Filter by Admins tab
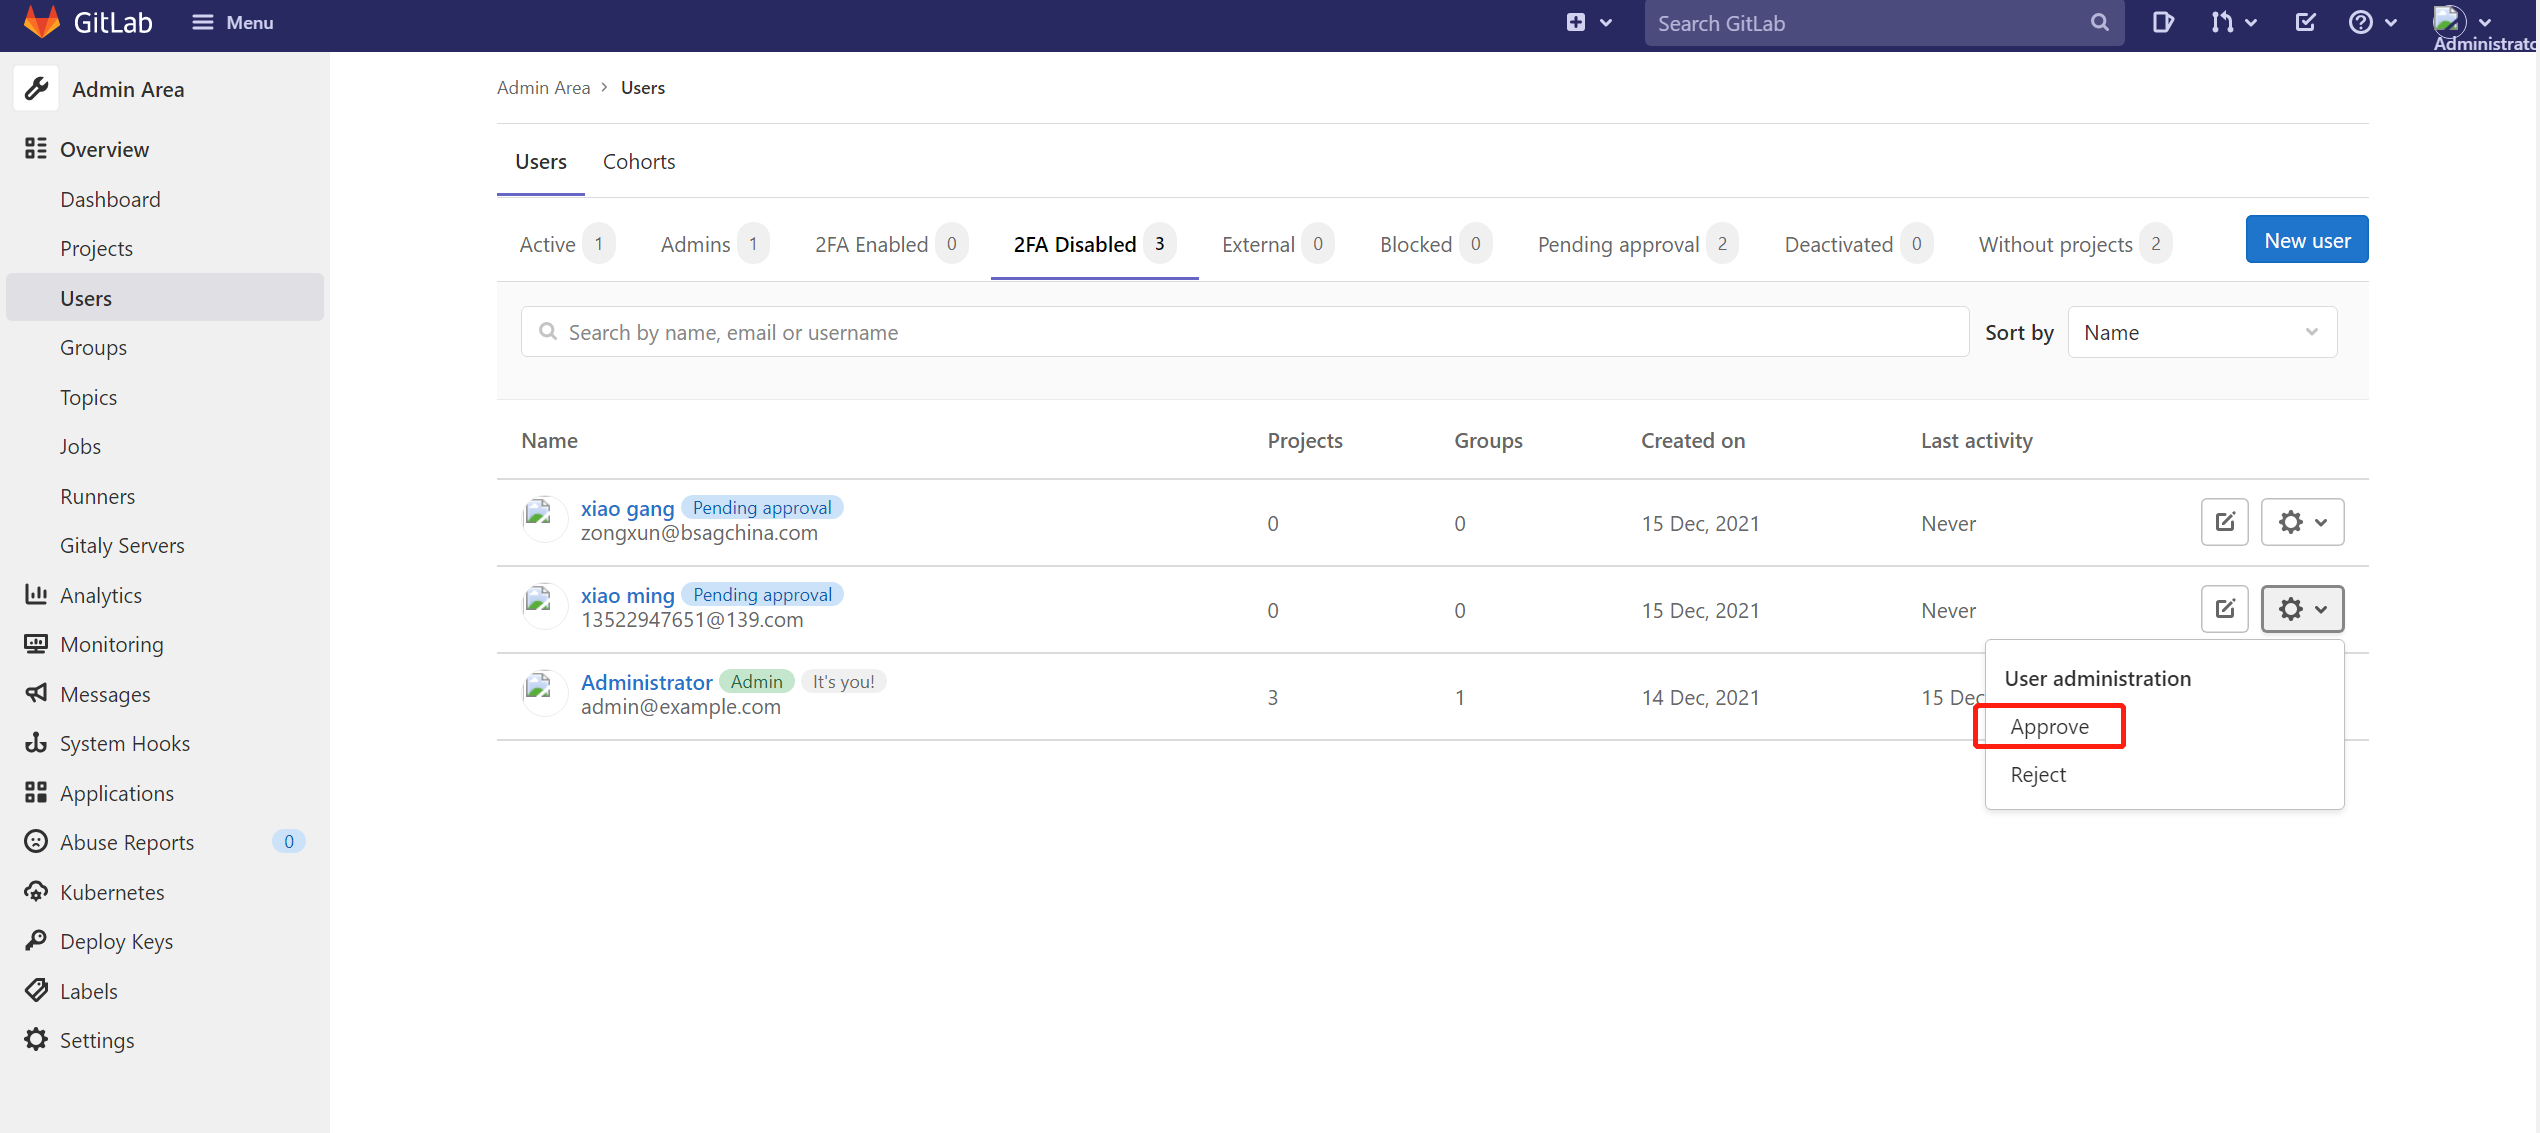Image resolution: width=2540 pixels, height=1133 pixels. [x=714, y=244]
